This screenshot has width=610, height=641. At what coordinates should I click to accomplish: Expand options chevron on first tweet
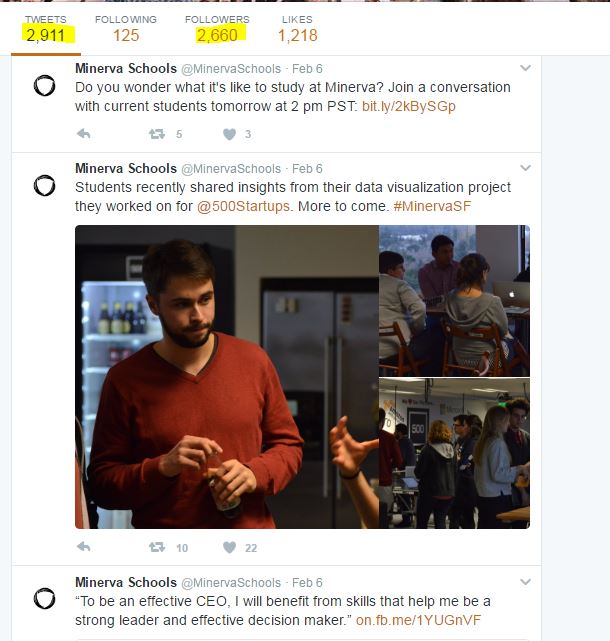526,68
